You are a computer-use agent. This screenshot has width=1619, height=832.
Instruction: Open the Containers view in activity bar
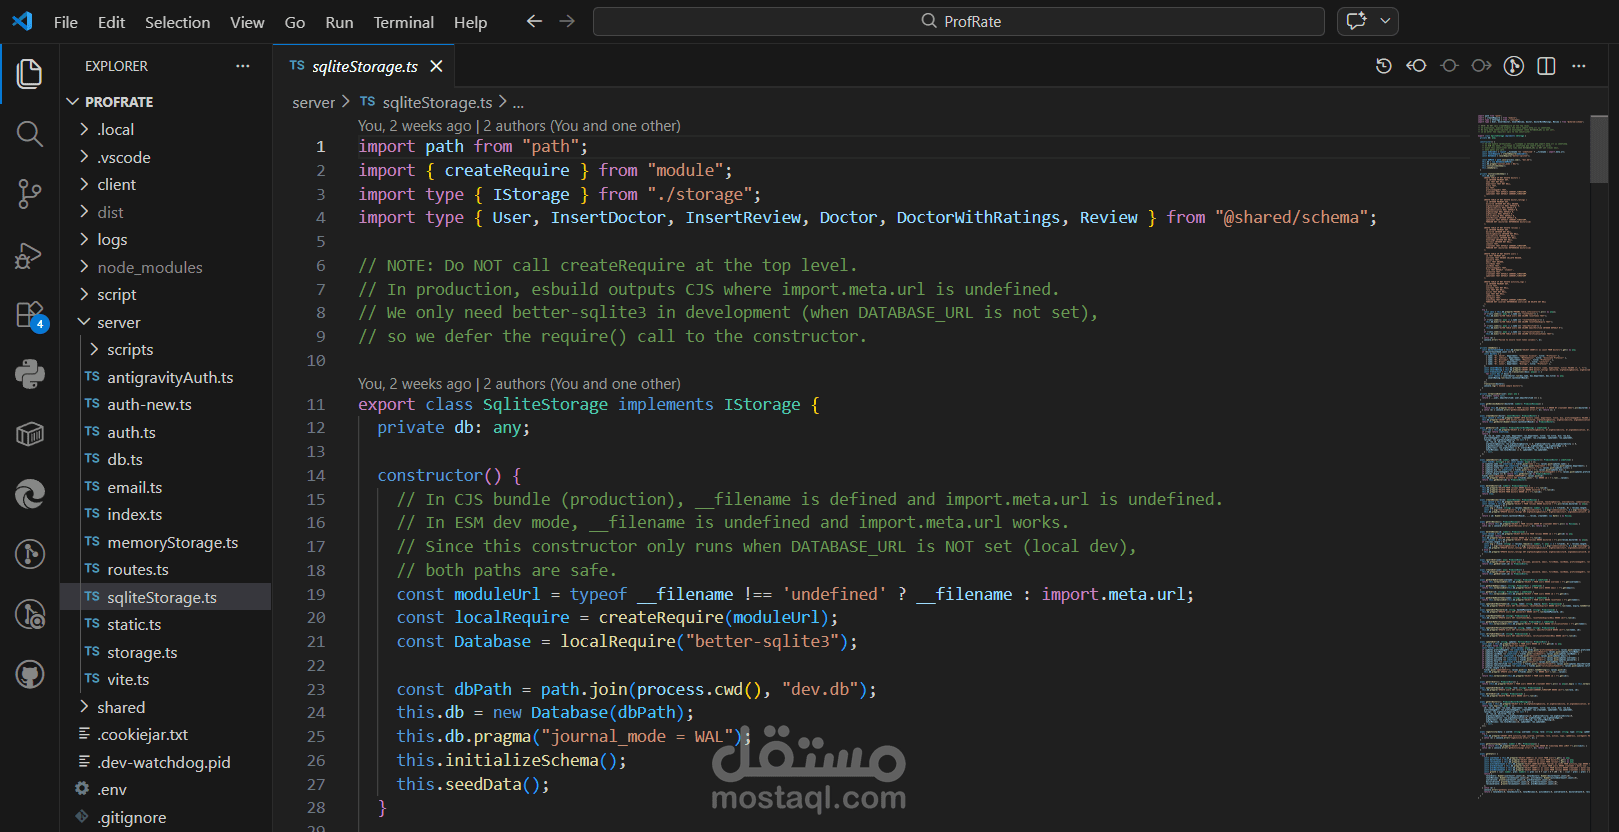(x=30, y=434)
